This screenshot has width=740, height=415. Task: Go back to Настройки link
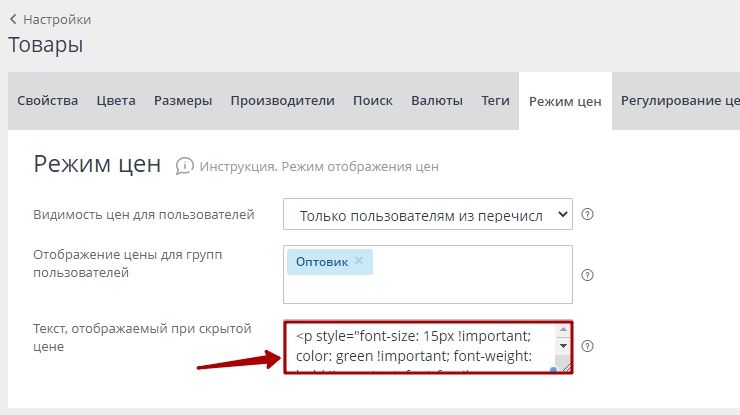click(x=56, y=19)
